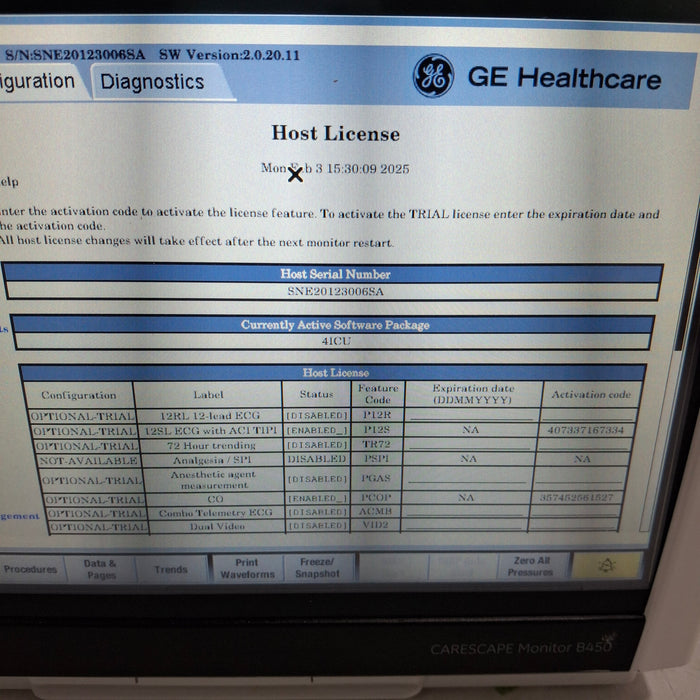700x700 pixels.
Task: Click activation code field for 72 Hour trending
Action: coord(584,444)
